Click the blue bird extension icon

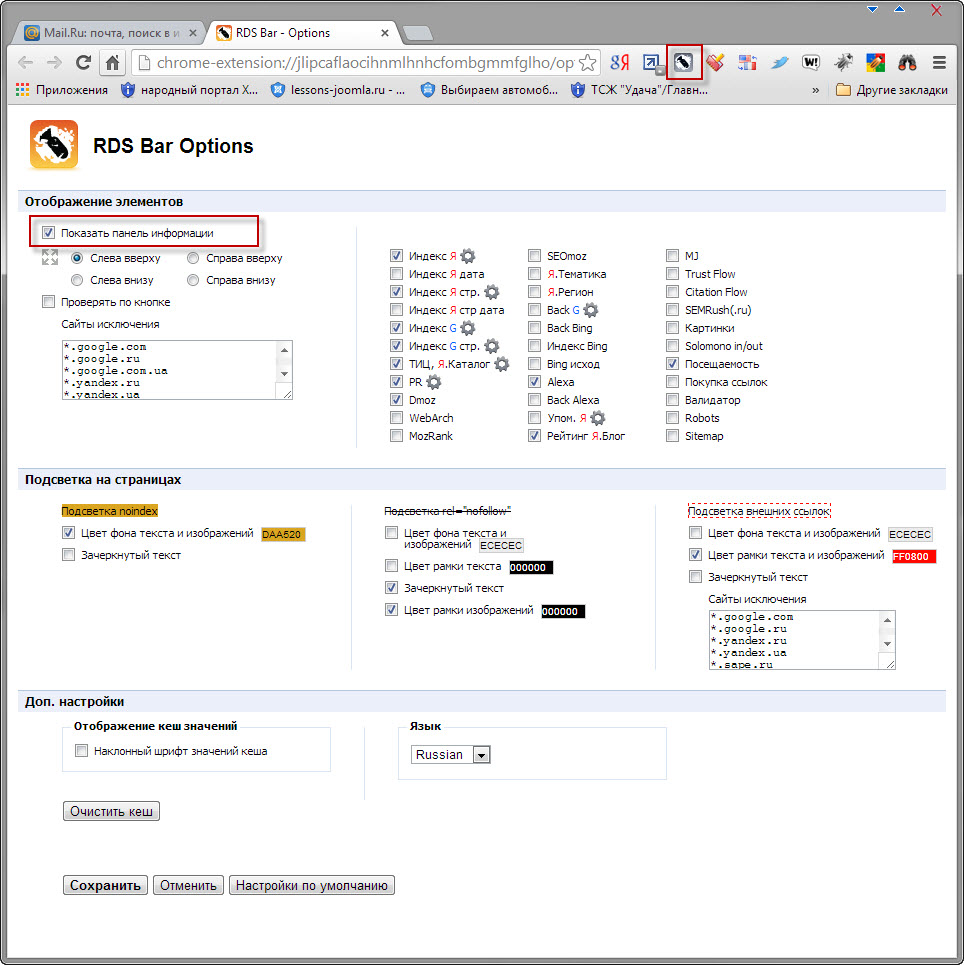pyautogui.click(x=779, y=62)
